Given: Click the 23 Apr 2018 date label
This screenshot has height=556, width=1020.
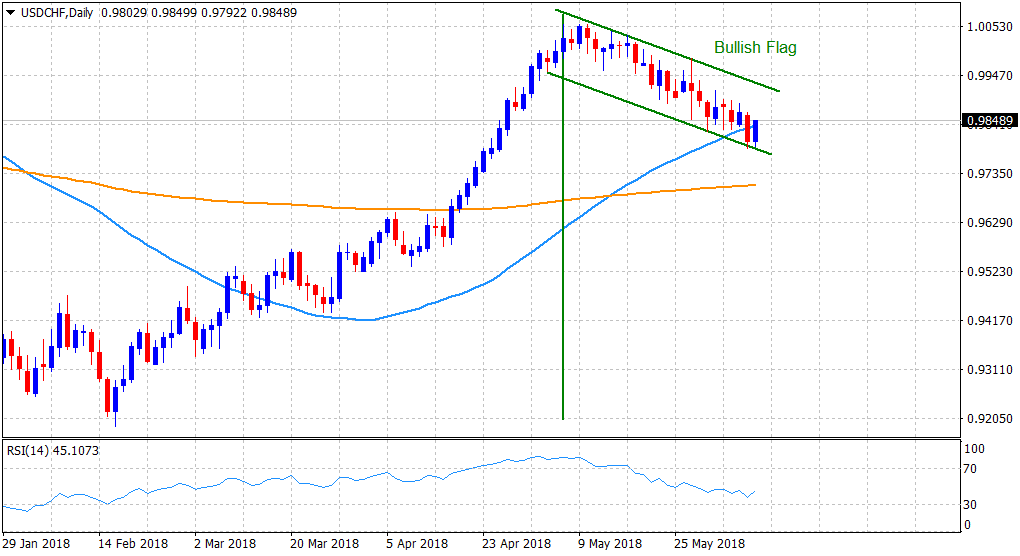Looking at the screenshot, I should pos(516,544).
